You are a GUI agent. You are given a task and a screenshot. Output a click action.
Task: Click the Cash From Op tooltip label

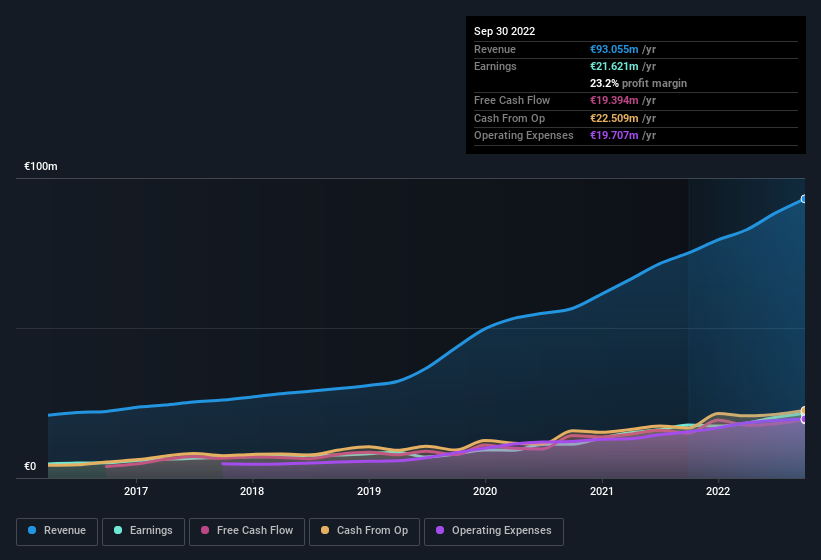(x=509, y=118)
